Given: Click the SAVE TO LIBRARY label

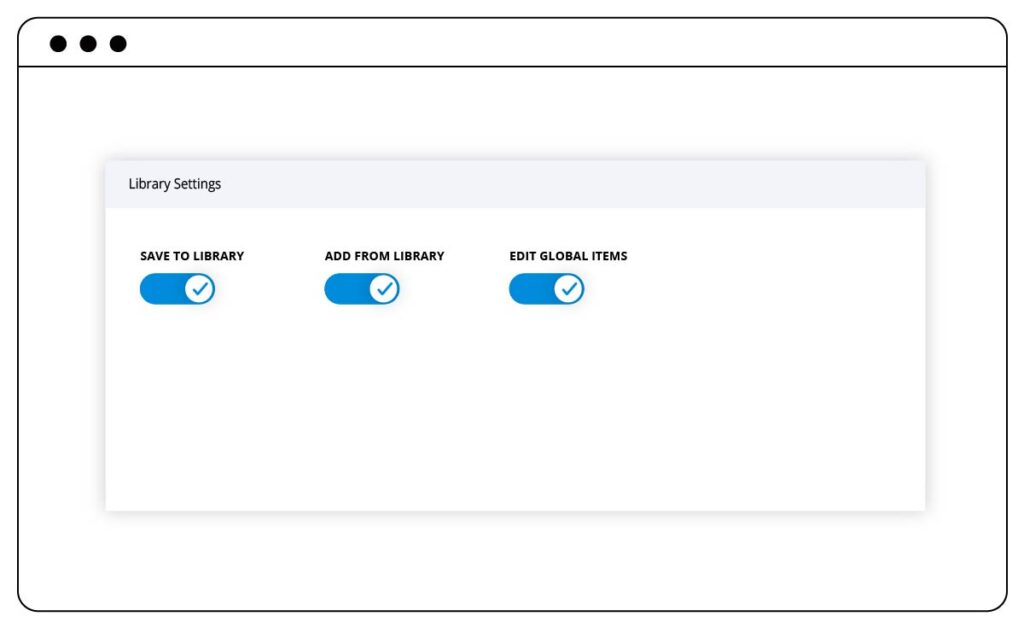Looking at the screenshot, I should tap(192, 256).
